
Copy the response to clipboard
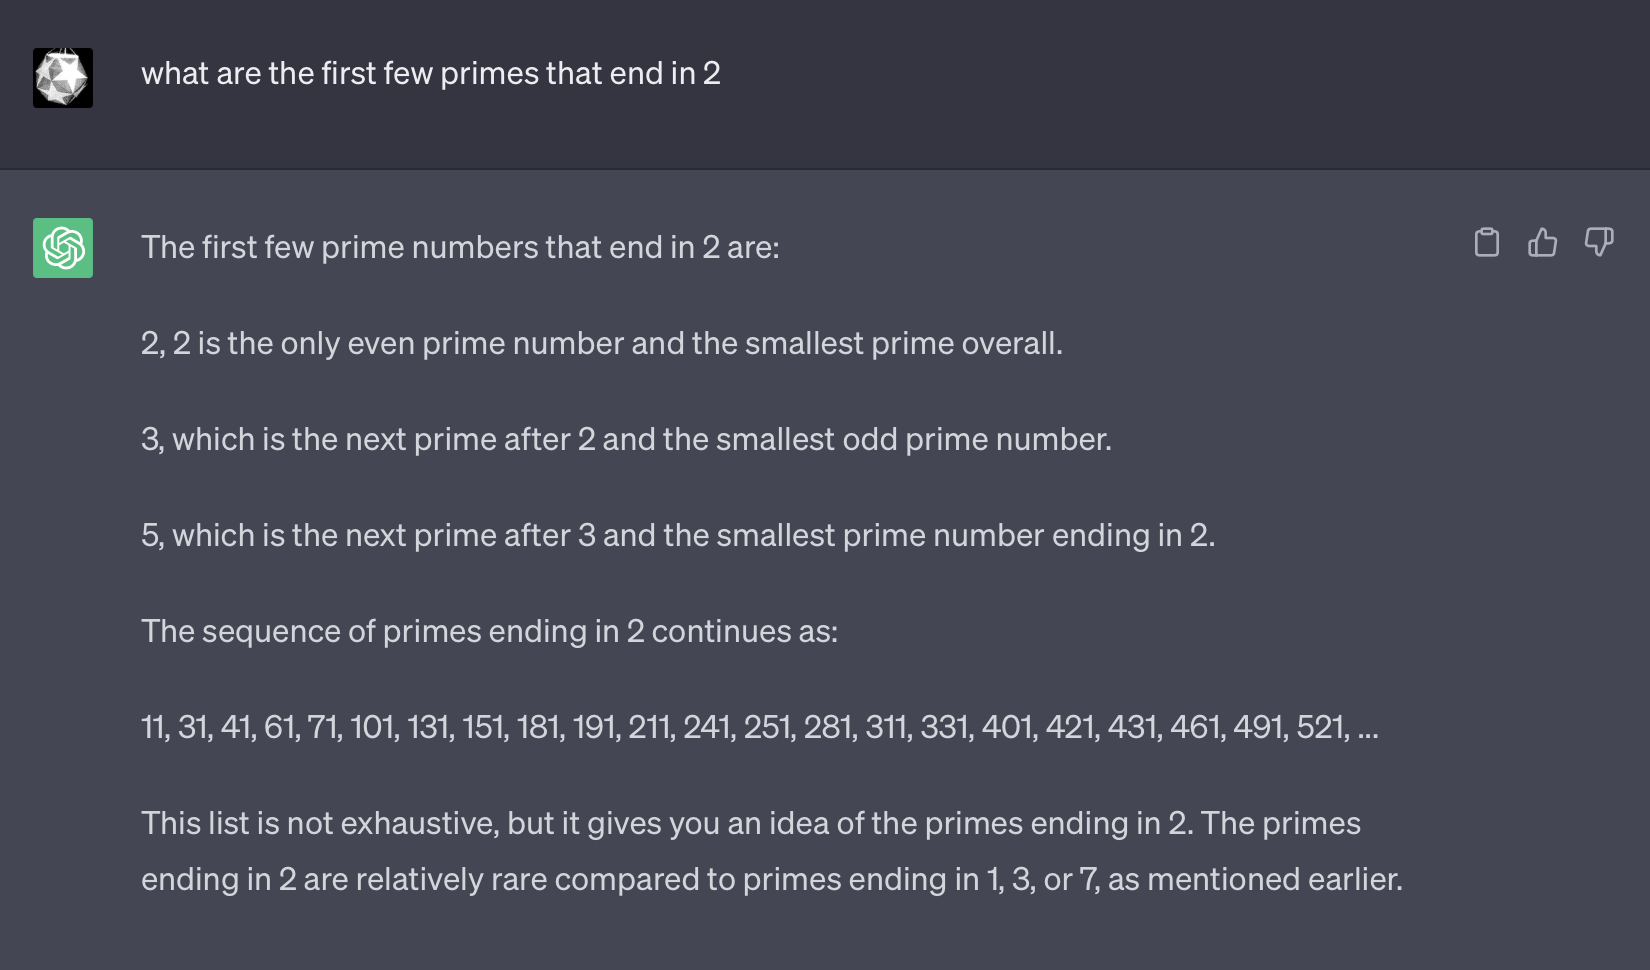[1487, 243]
